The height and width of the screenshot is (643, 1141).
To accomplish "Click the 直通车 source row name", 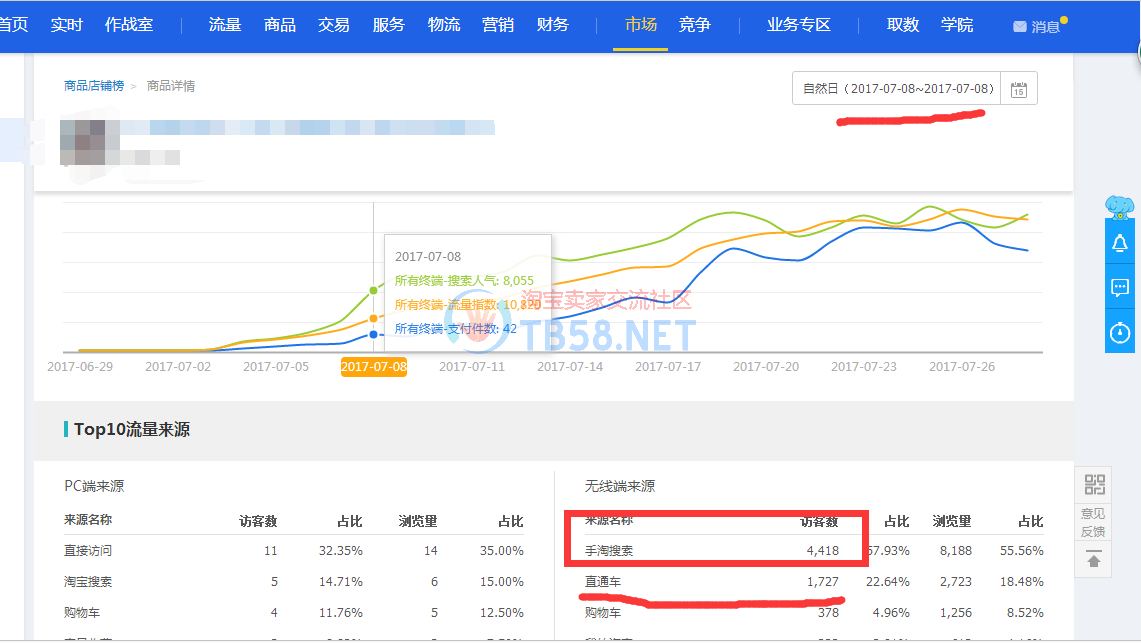I will click(602, 581).
